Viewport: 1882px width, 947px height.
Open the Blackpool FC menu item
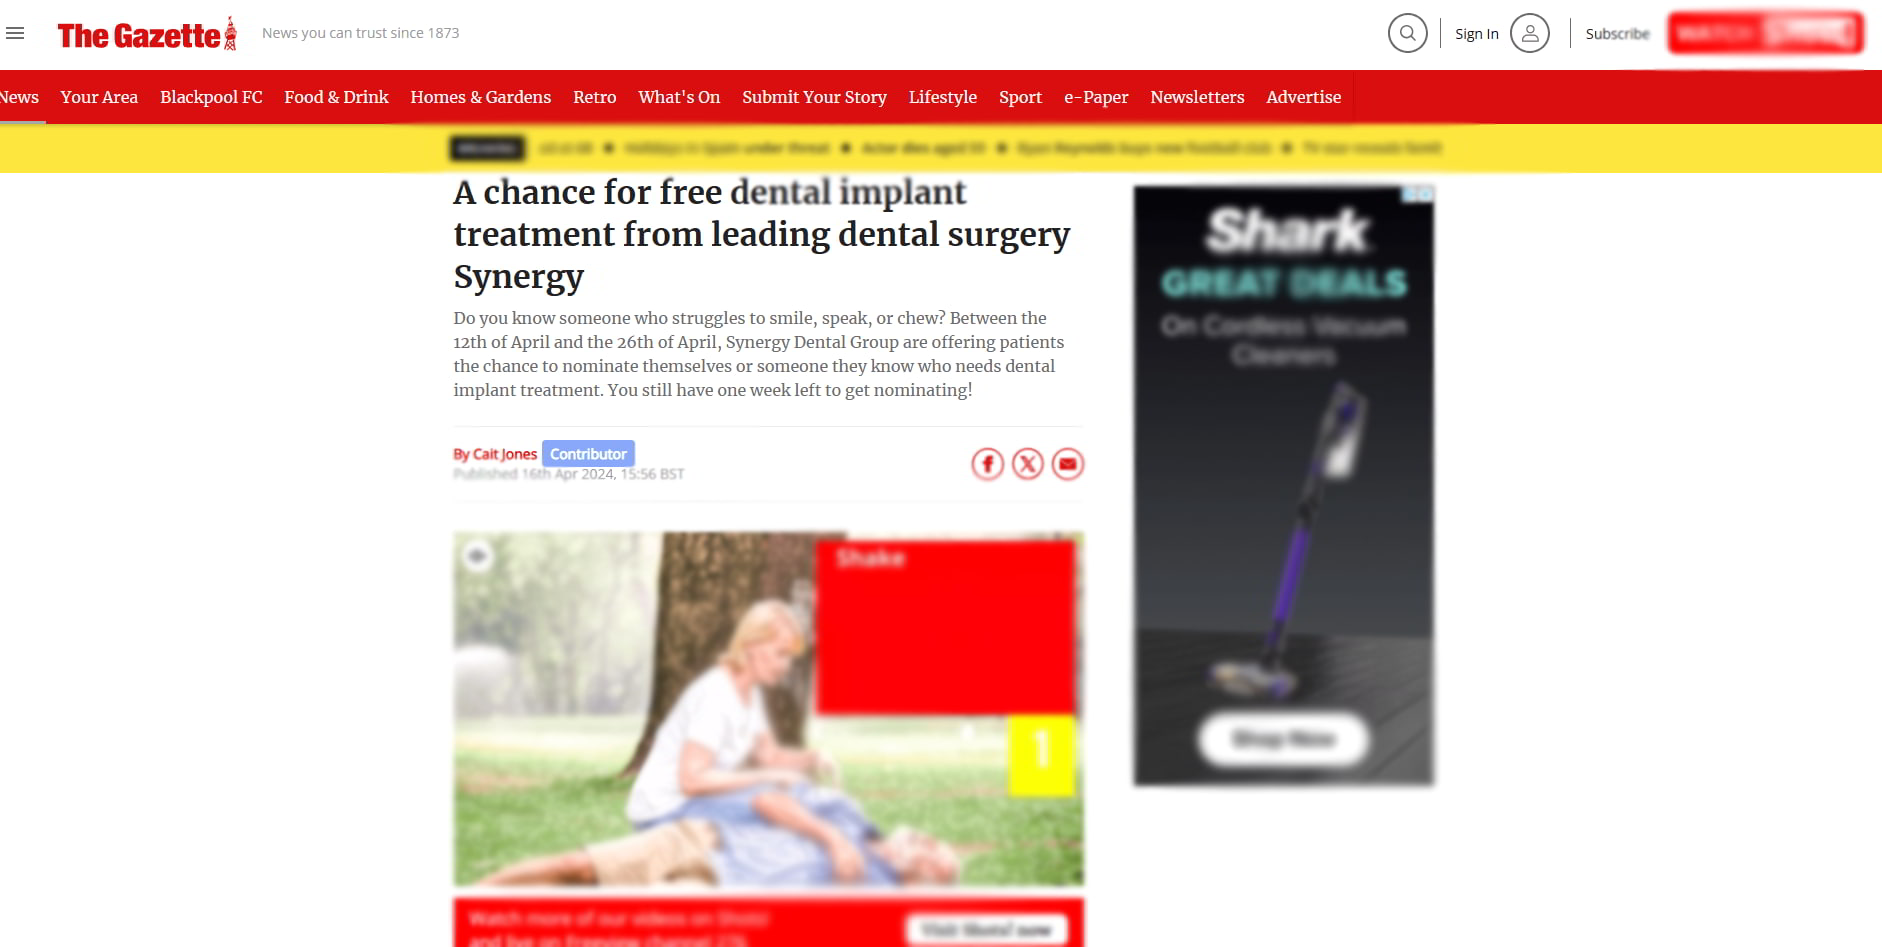pos(211,97)
